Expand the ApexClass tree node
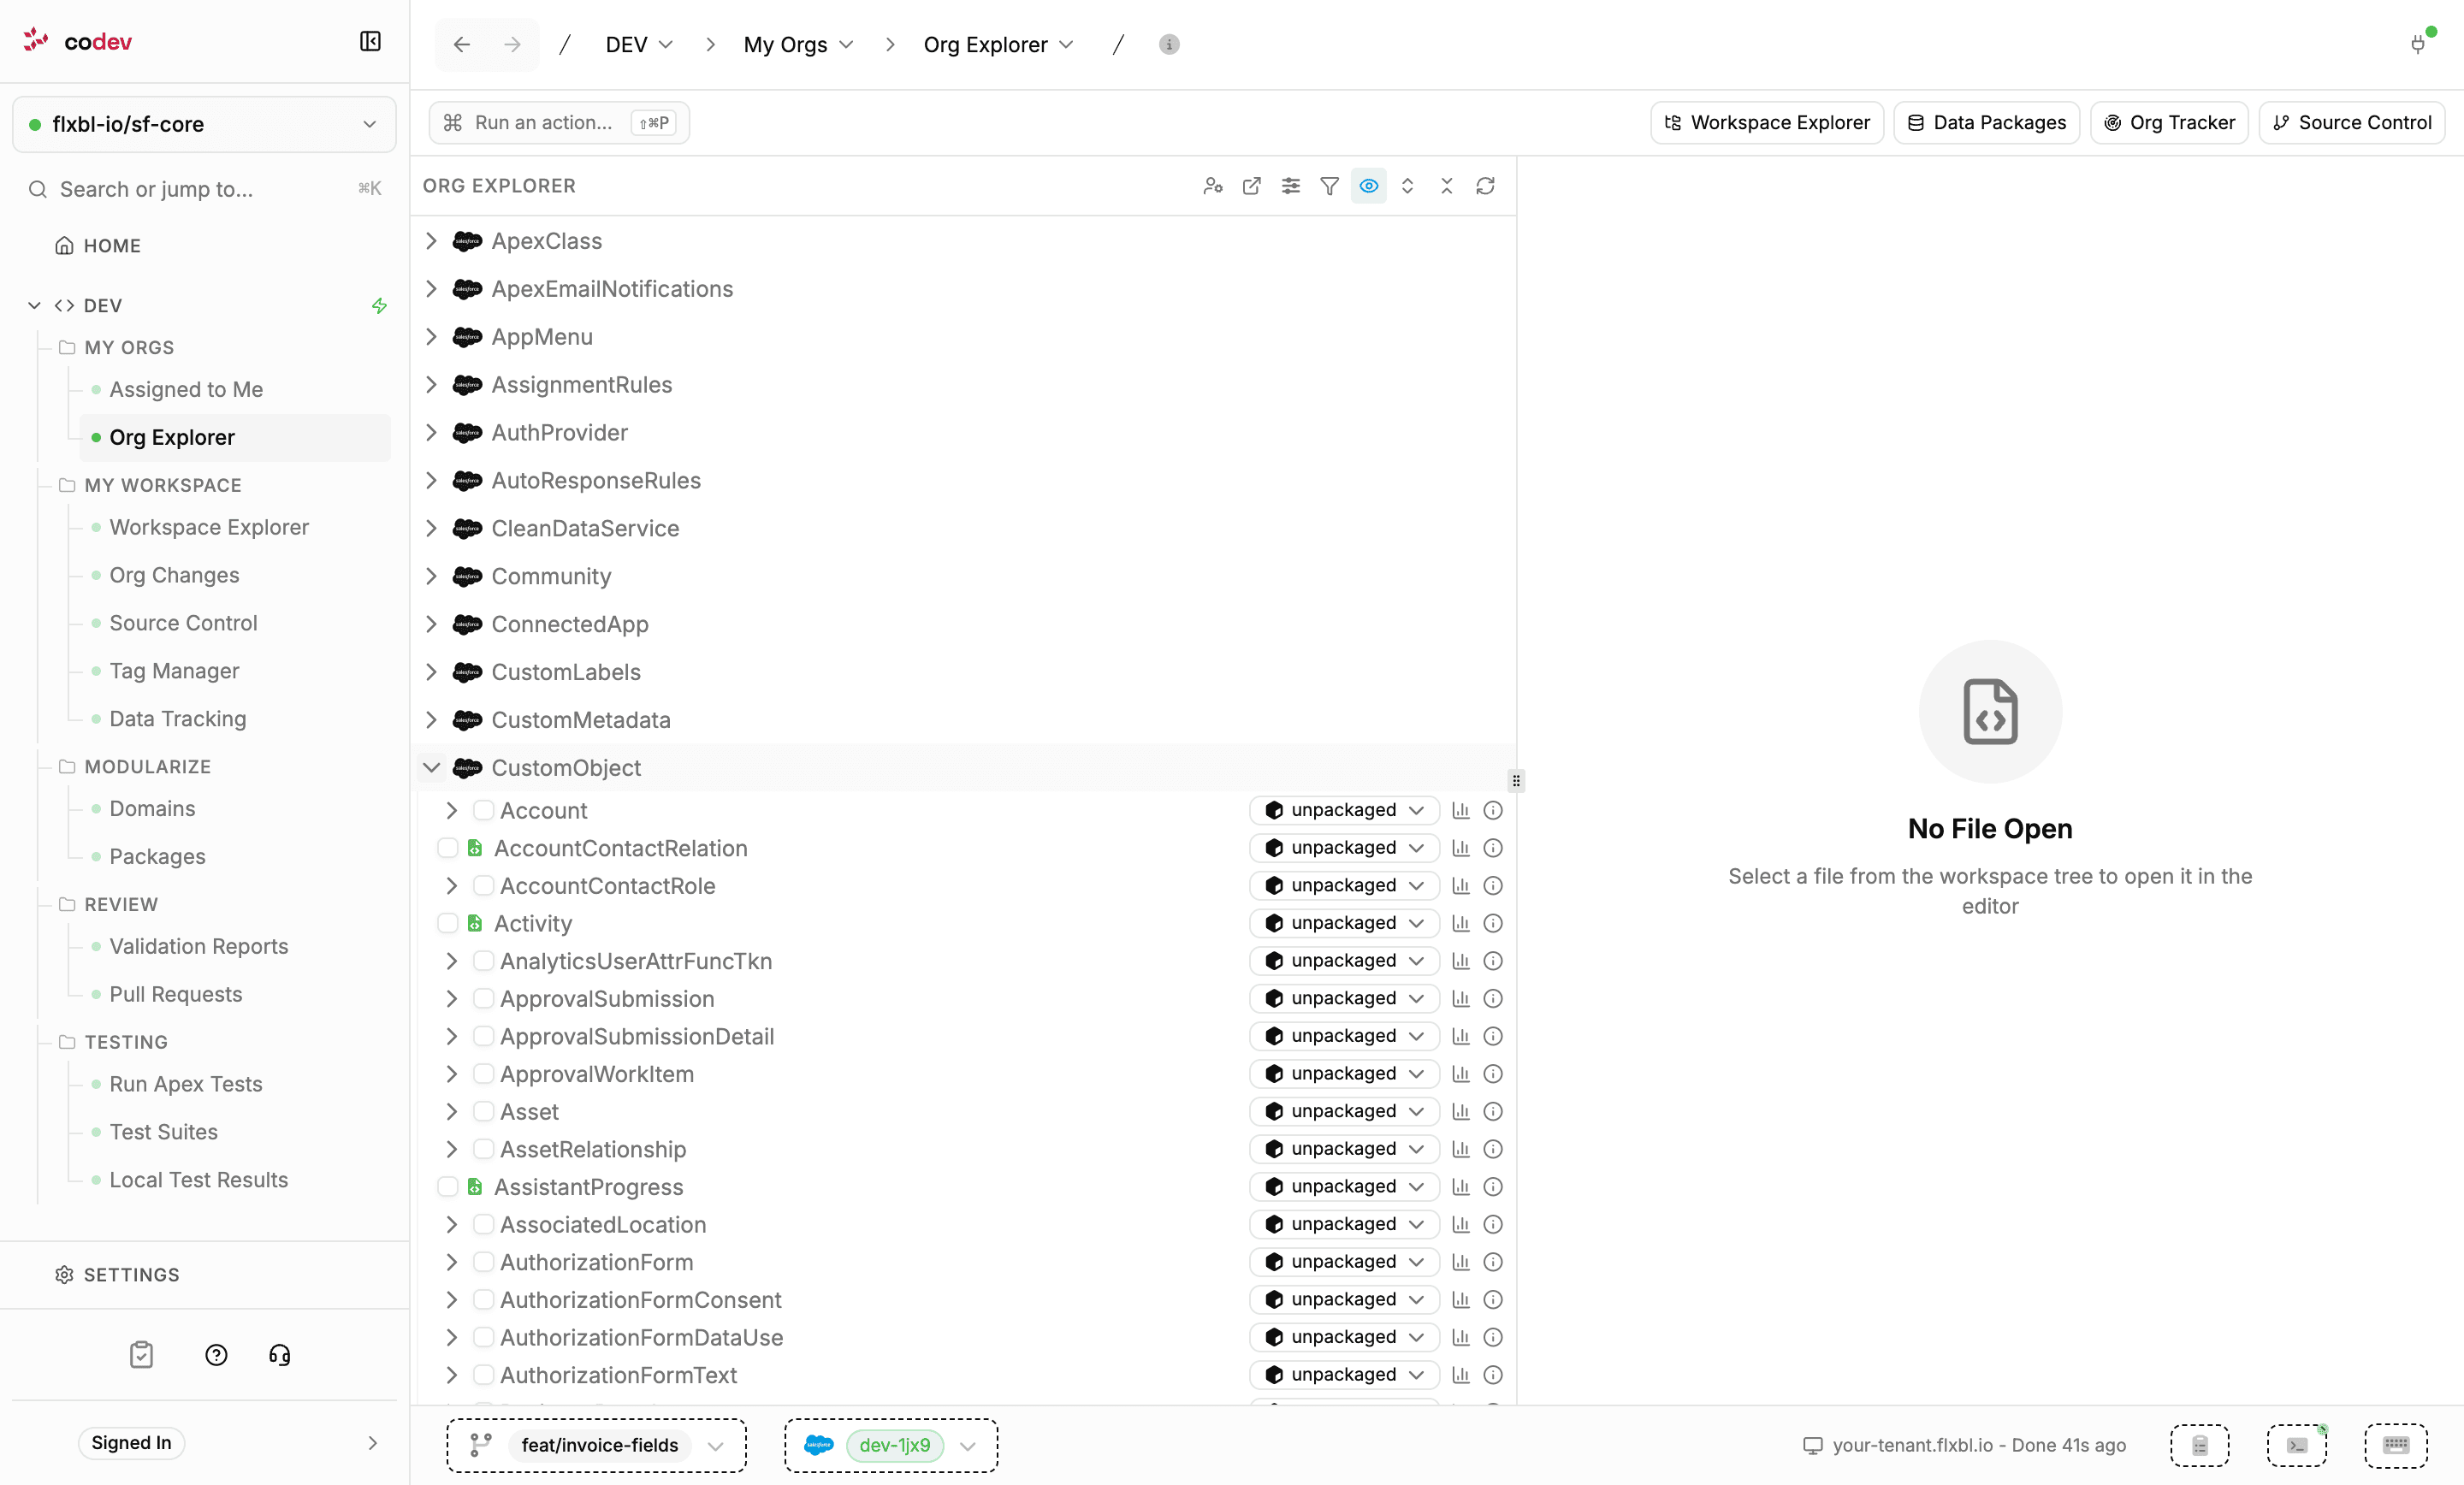 [x=431, y=241]
